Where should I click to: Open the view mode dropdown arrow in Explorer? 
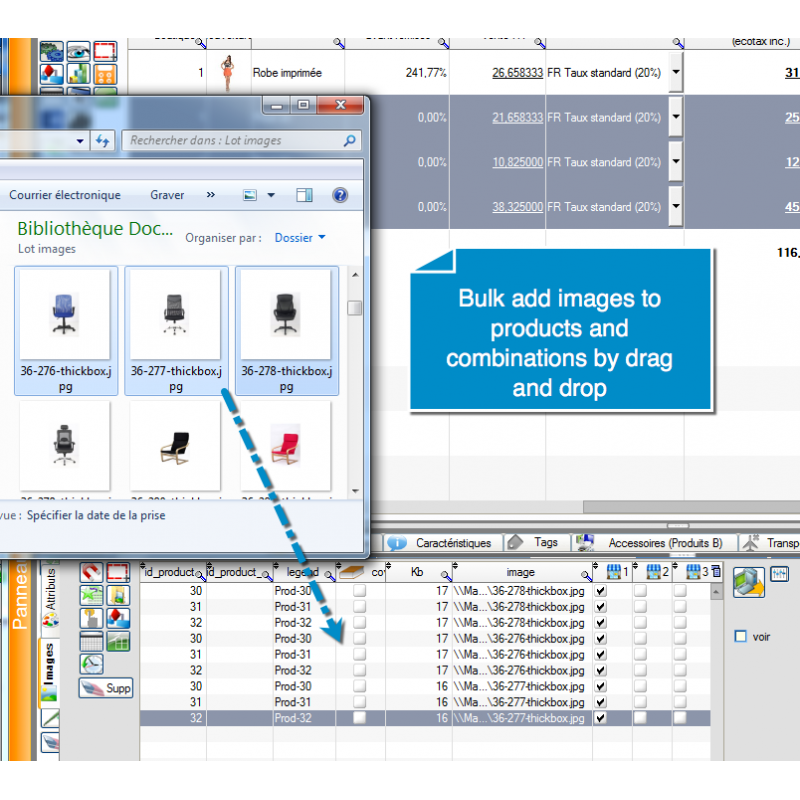pos(271,195)
